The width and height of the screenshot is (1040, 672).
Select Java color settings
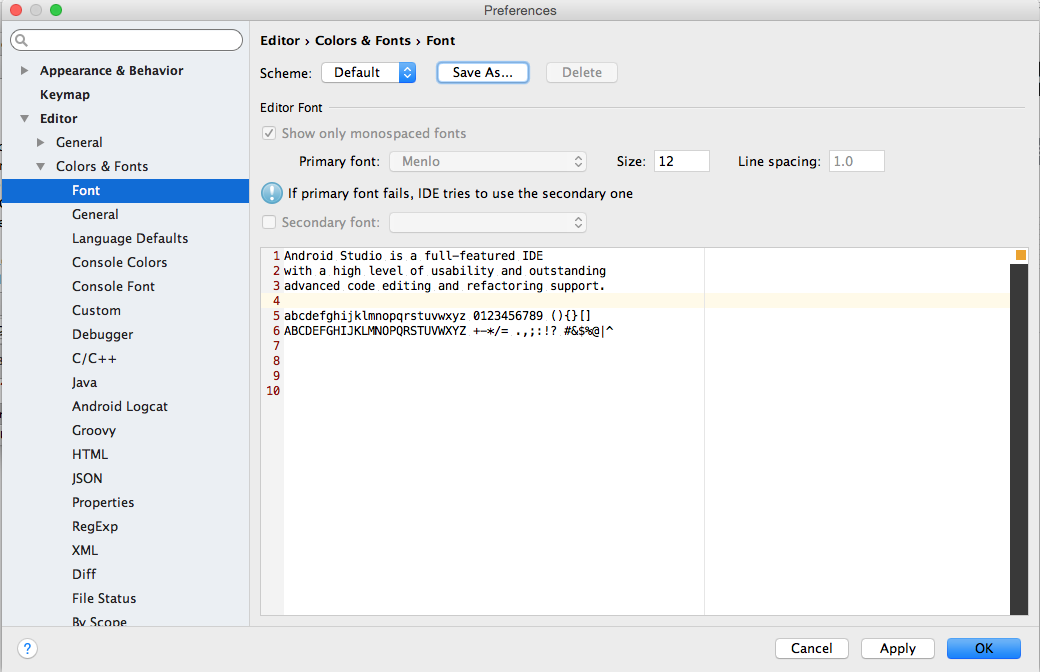(84, 382)
